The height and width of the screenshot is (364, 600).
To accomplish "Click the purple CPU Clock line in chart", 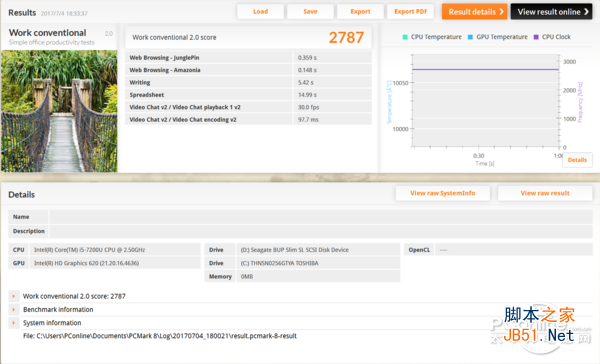I will (x=485, y=69).
